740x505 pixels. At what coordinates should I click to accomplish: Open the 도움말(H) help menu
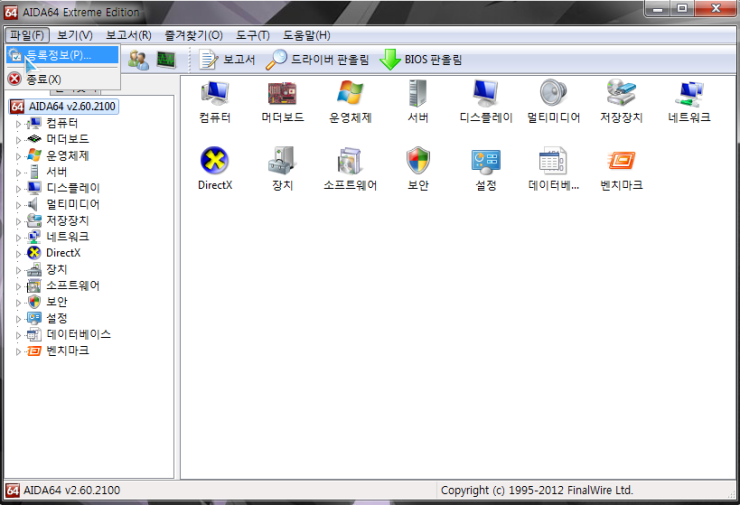tap(306, 35)
